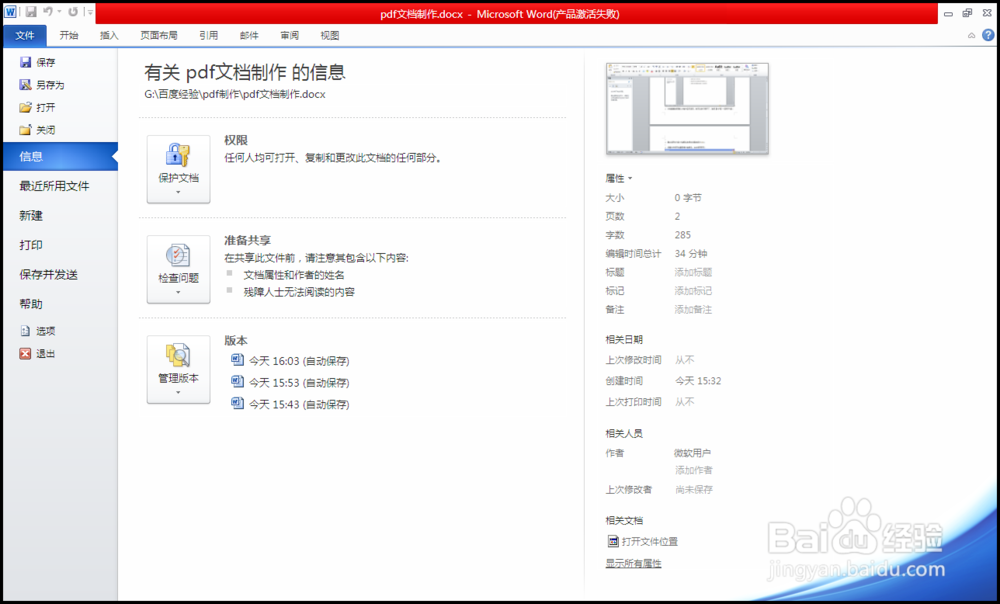
Task: Select the 信息 backstage section
Action: pyautogui.click(x=61, y=156)
